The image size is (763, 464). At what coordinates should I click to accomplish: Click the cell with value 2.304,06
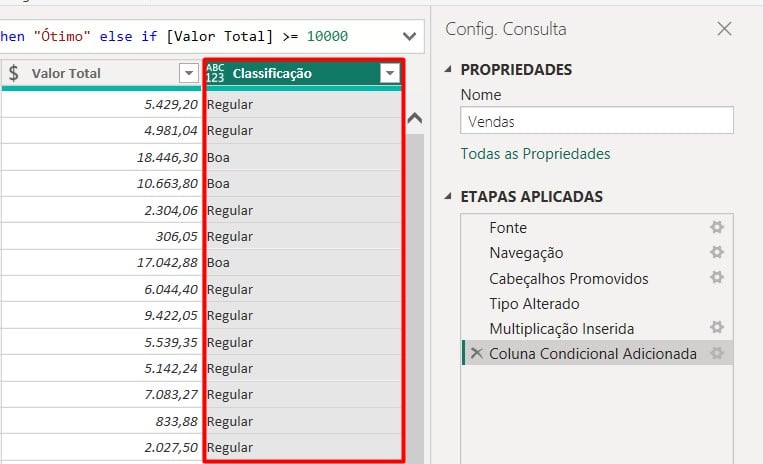pos(101,210)
